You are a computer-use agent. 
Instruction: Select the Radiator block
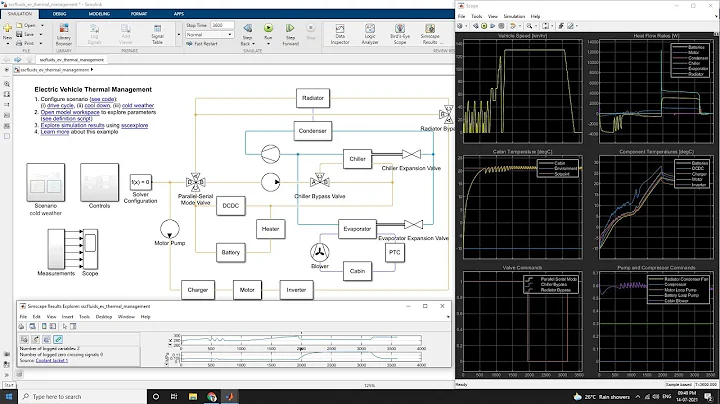[x=313, y=98]
